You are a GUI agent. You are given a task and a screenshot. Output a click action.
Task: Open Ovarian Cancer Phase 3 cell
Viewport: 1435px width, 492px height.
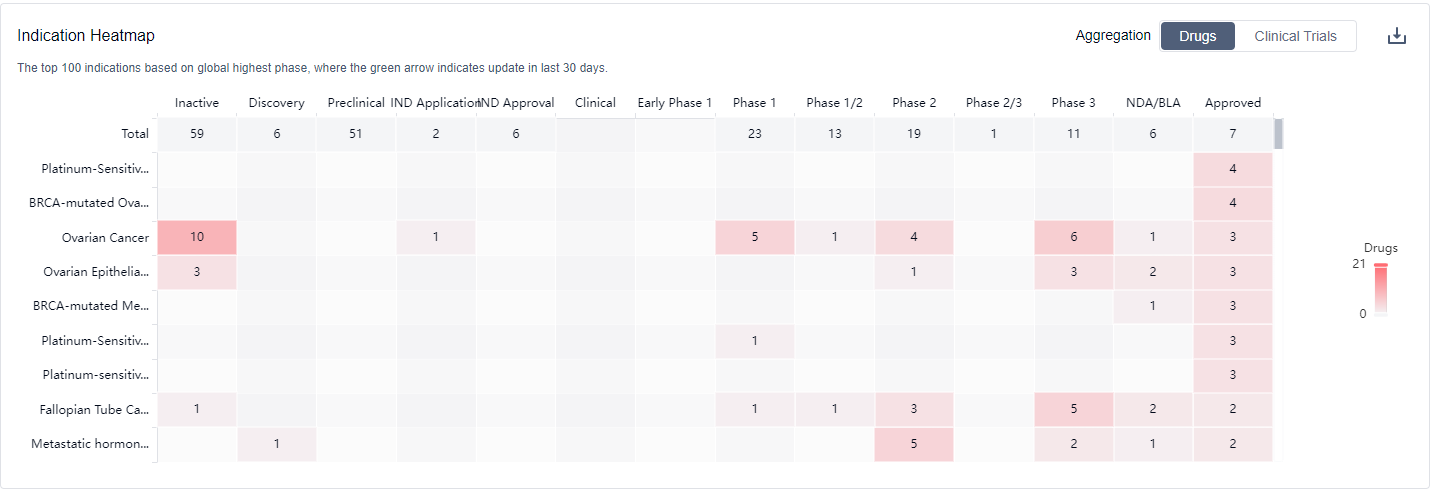1073,238
